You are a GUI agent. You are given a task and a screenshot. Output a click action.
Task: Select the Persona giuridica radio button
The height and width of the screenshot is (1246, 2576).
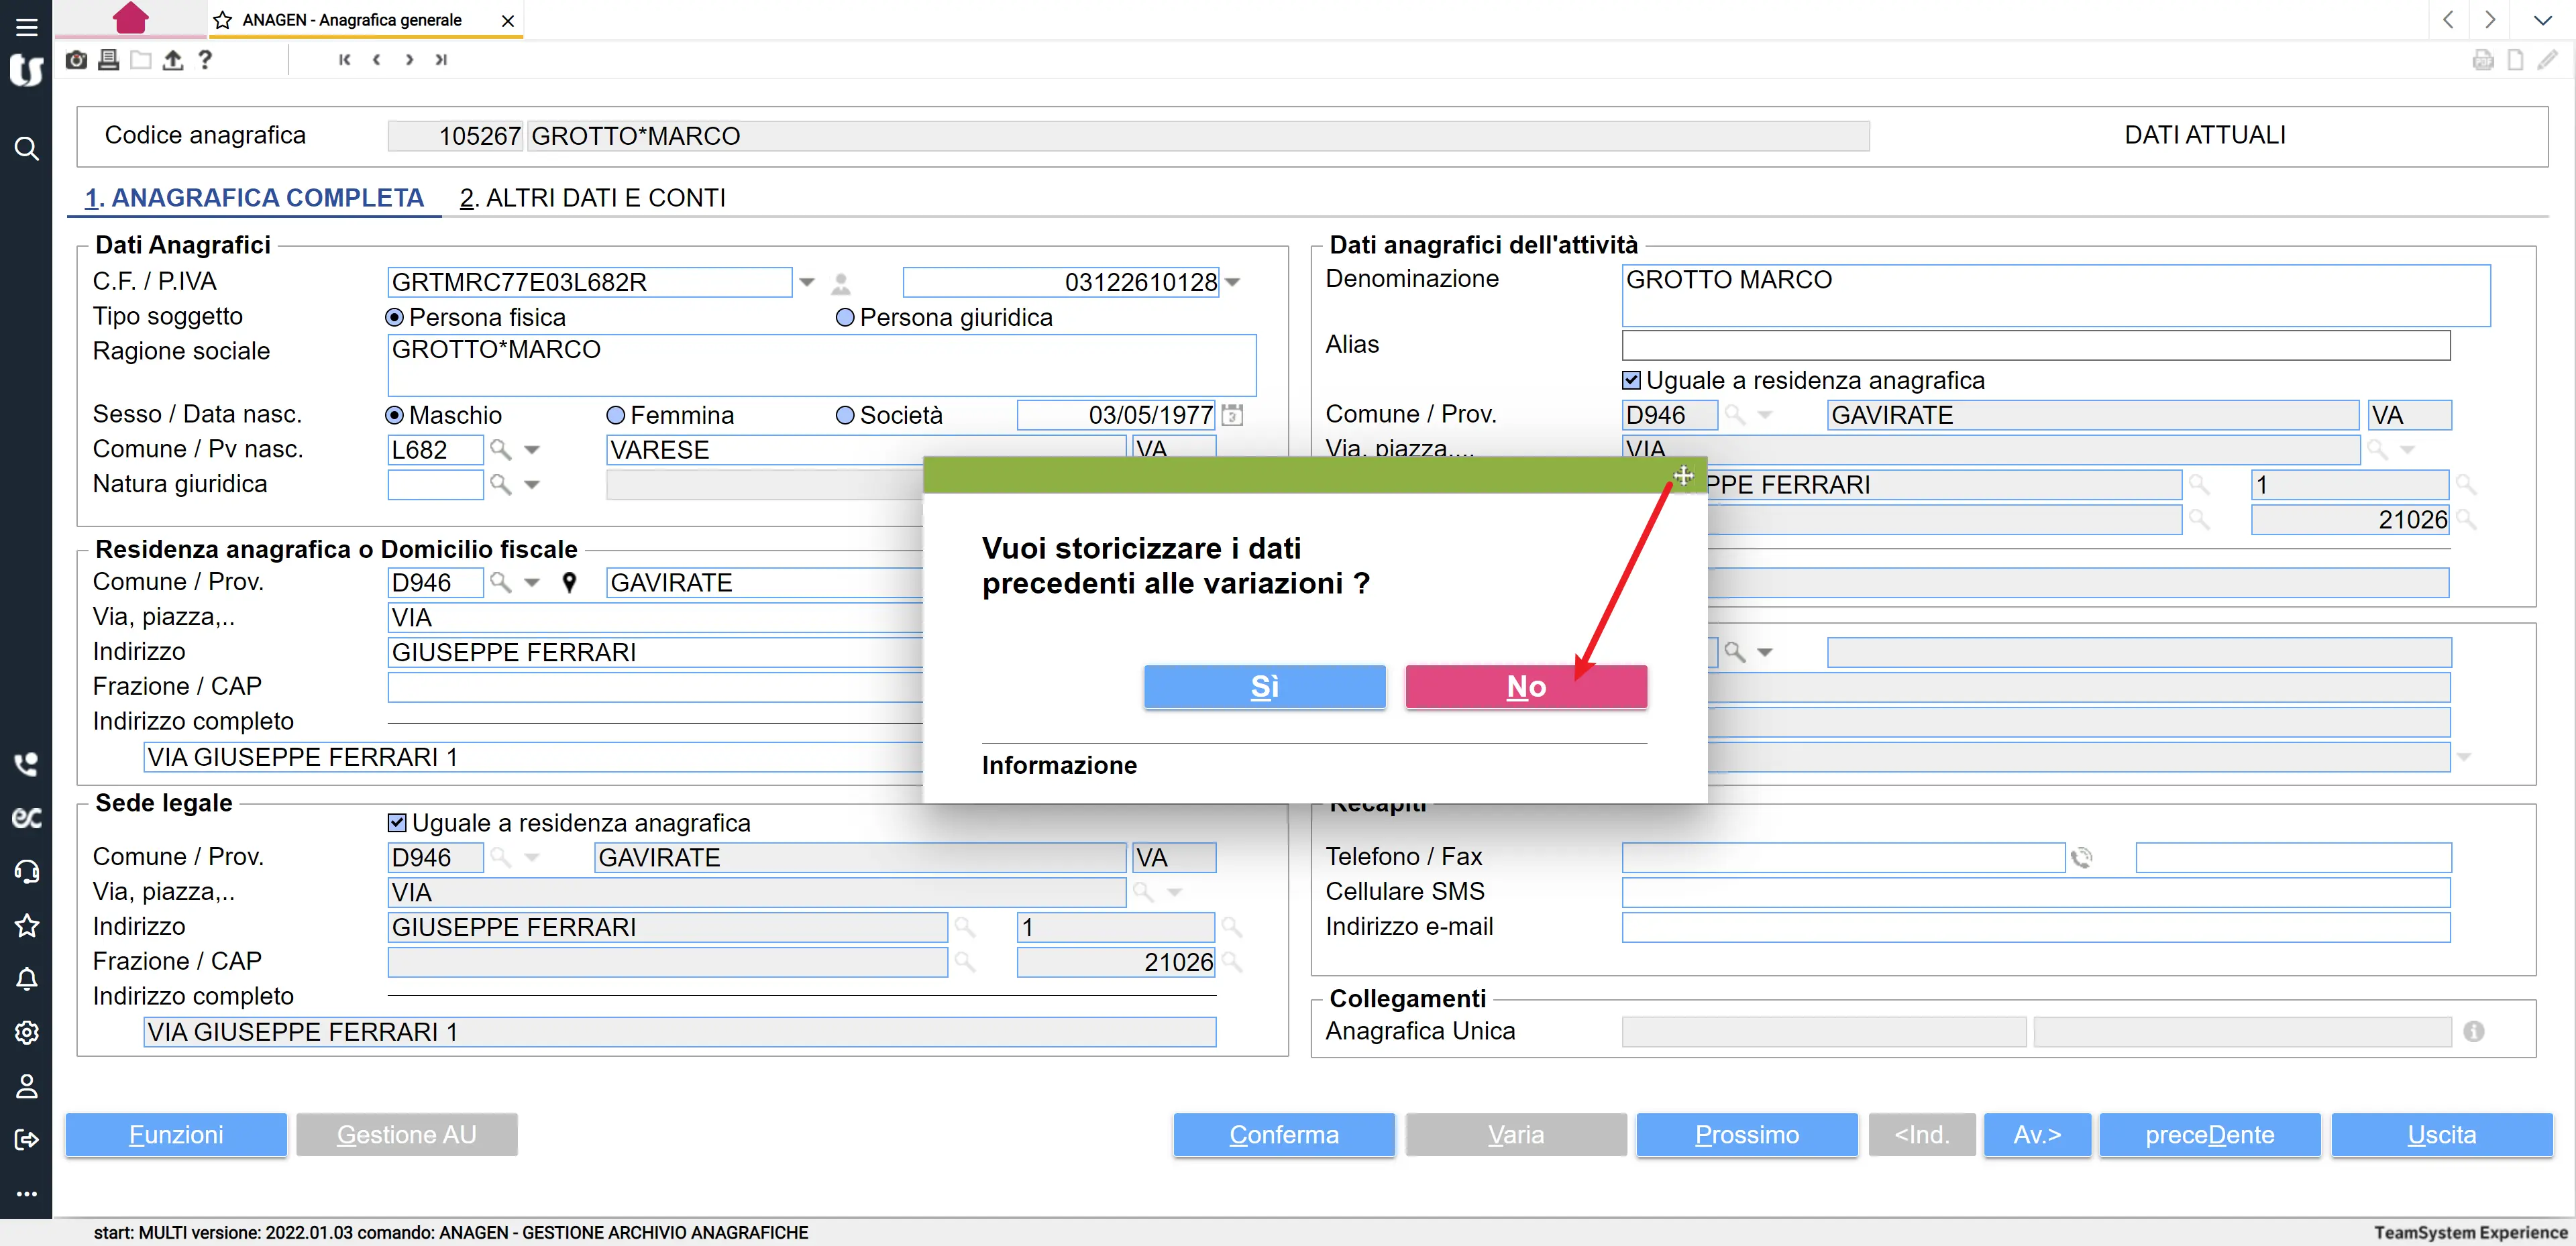(845, 317)
